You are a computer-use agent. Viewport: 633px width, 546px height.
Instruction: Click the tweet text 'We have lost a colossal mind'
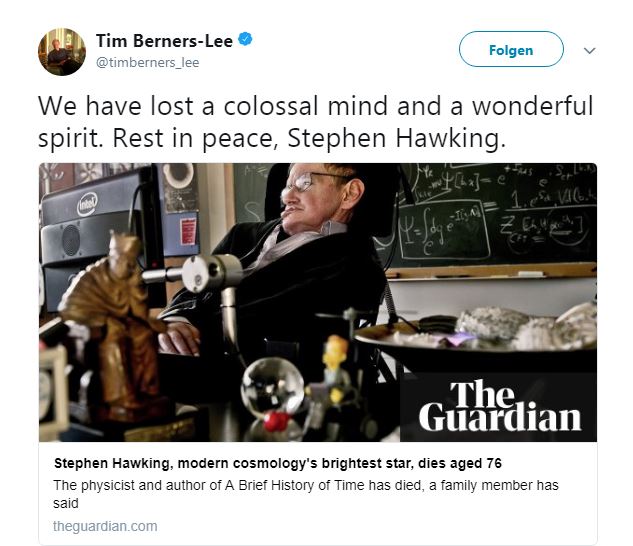[213, 106]
